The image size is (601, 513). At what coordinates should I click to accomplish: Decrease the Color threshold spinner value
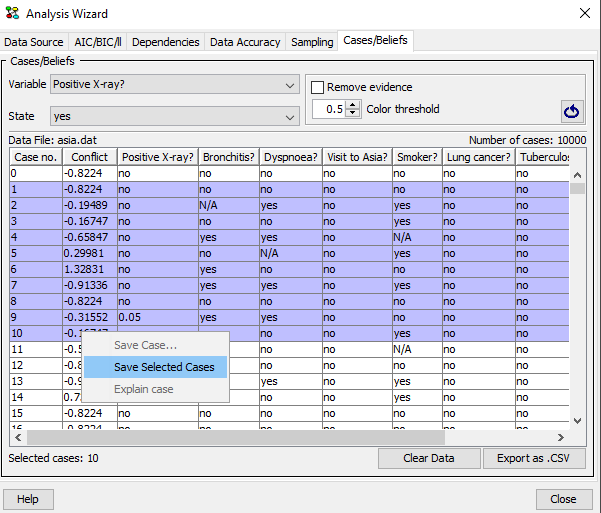[353, 113]
